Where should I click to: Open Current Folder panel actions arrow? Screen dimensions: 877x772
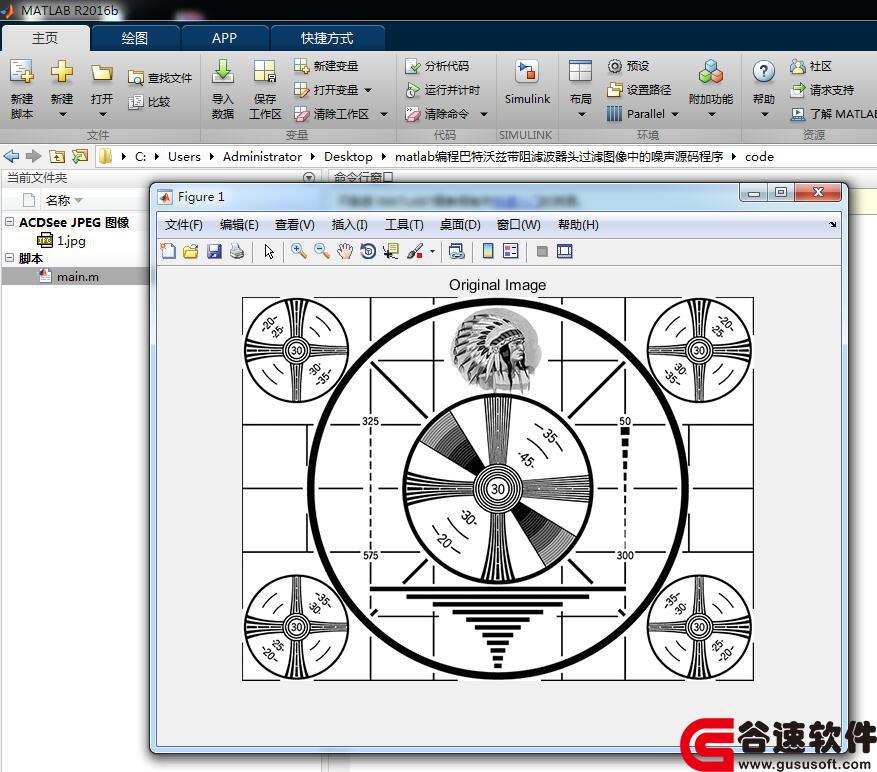point(308,178)
